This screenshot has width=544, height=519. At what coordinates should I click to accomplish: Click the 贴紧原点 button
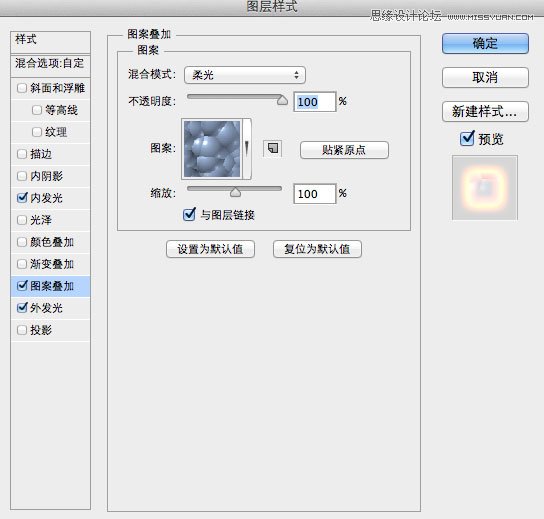[344, 150]
